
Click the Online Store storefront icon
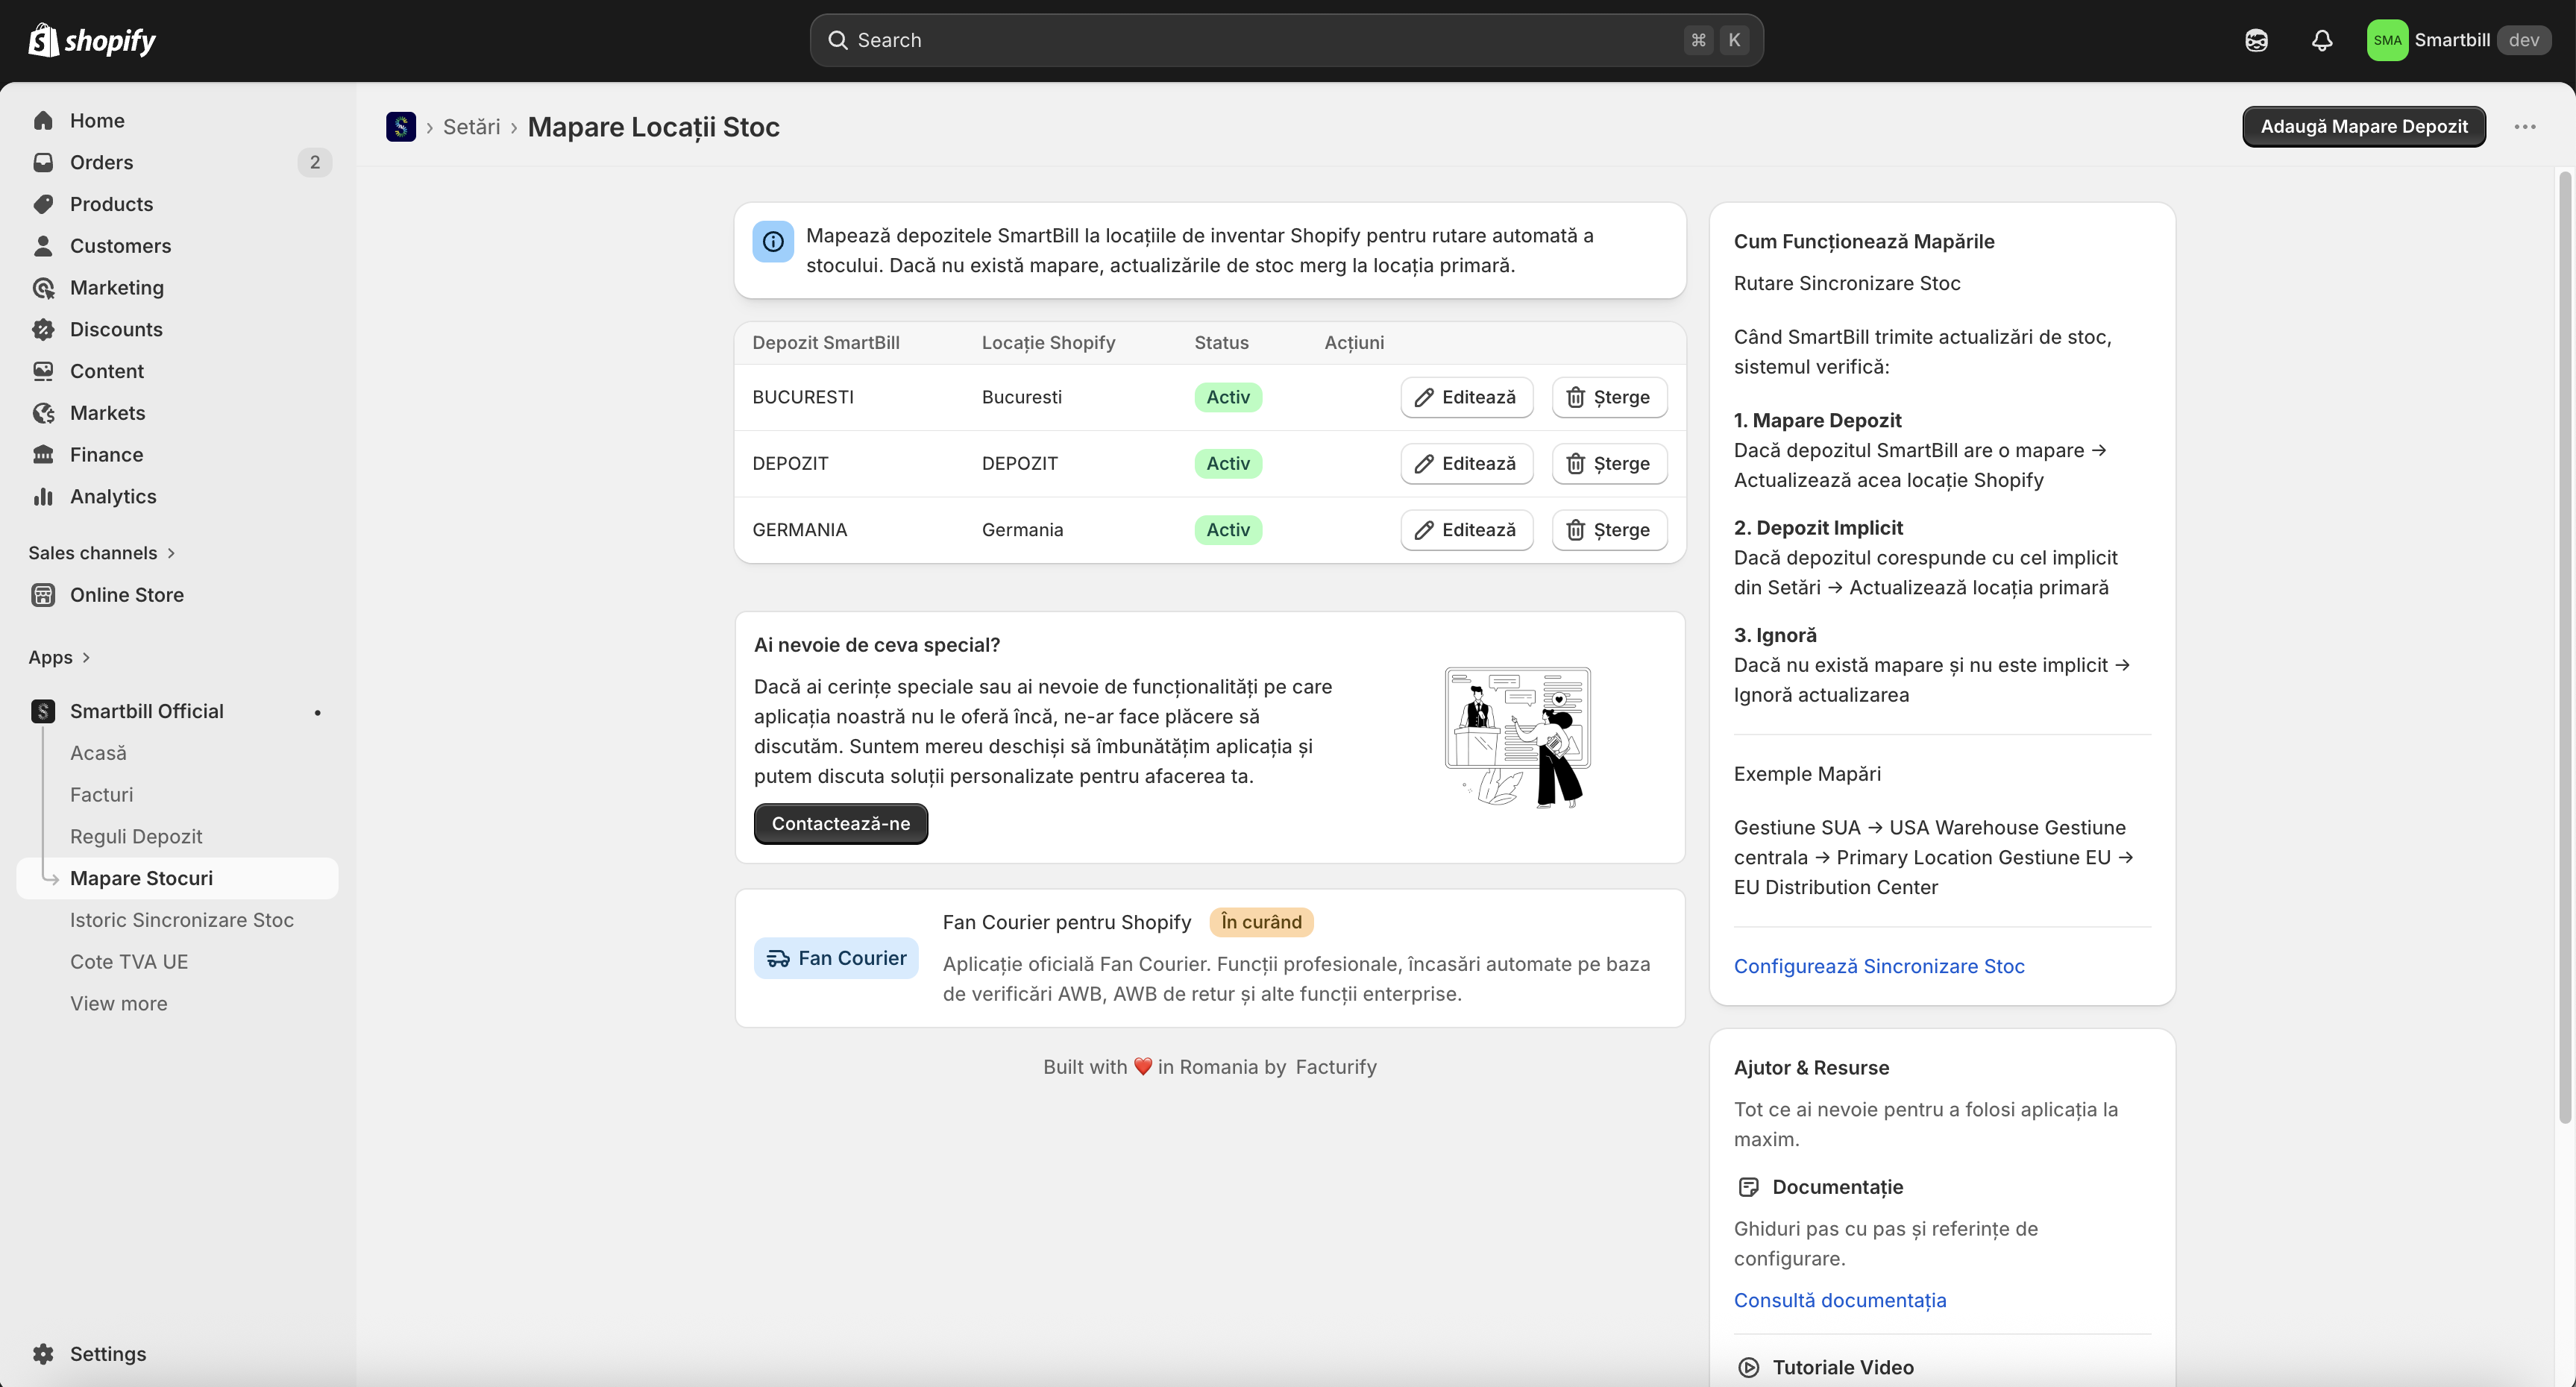tap(43, 595)
